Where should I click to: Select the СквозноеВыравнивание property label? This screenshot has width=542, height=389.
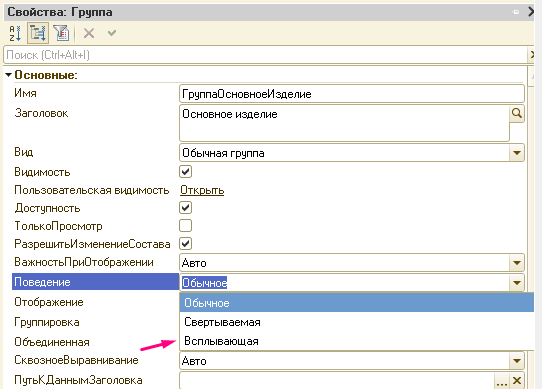(x=76, y=360)
